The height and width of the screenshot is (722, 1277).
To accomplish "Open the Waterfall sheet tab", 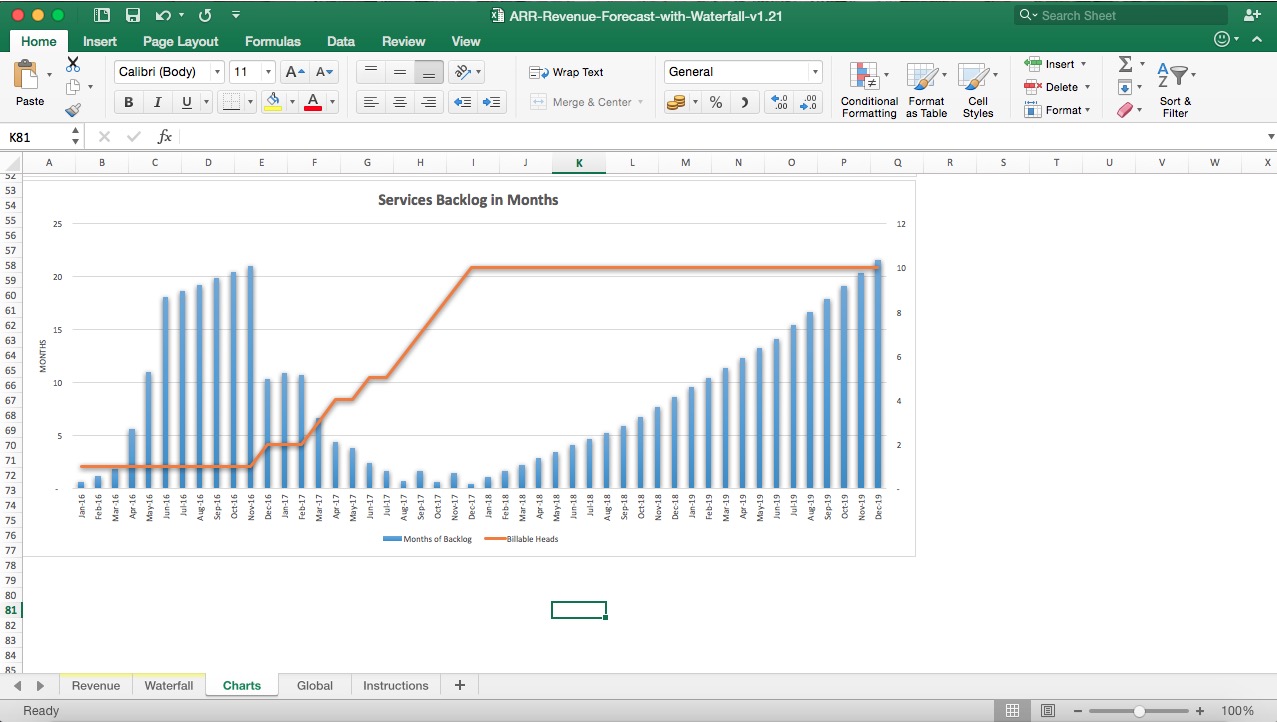I will click(168, 685).
